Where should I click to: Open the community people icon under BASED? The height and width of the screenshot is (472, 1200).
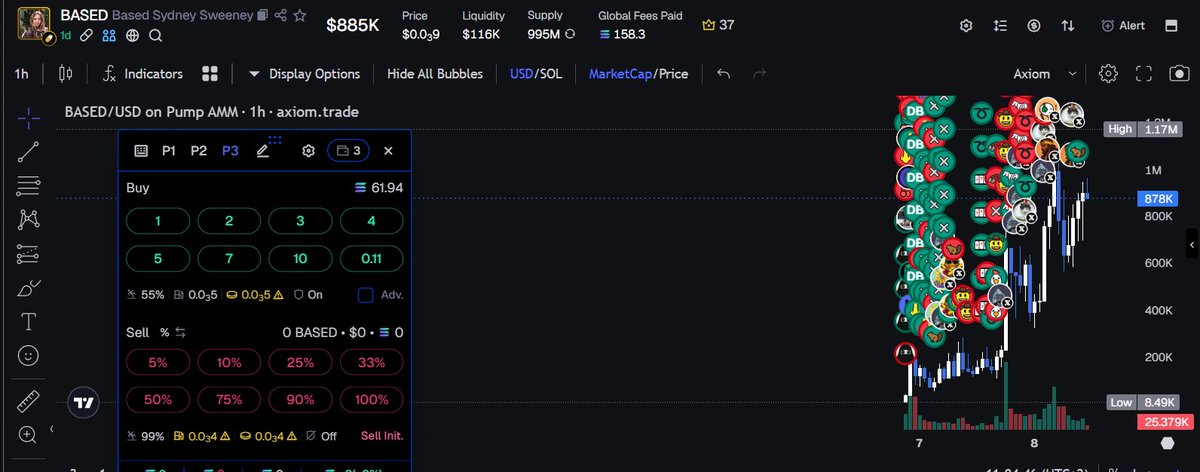(x=109, y=35)
